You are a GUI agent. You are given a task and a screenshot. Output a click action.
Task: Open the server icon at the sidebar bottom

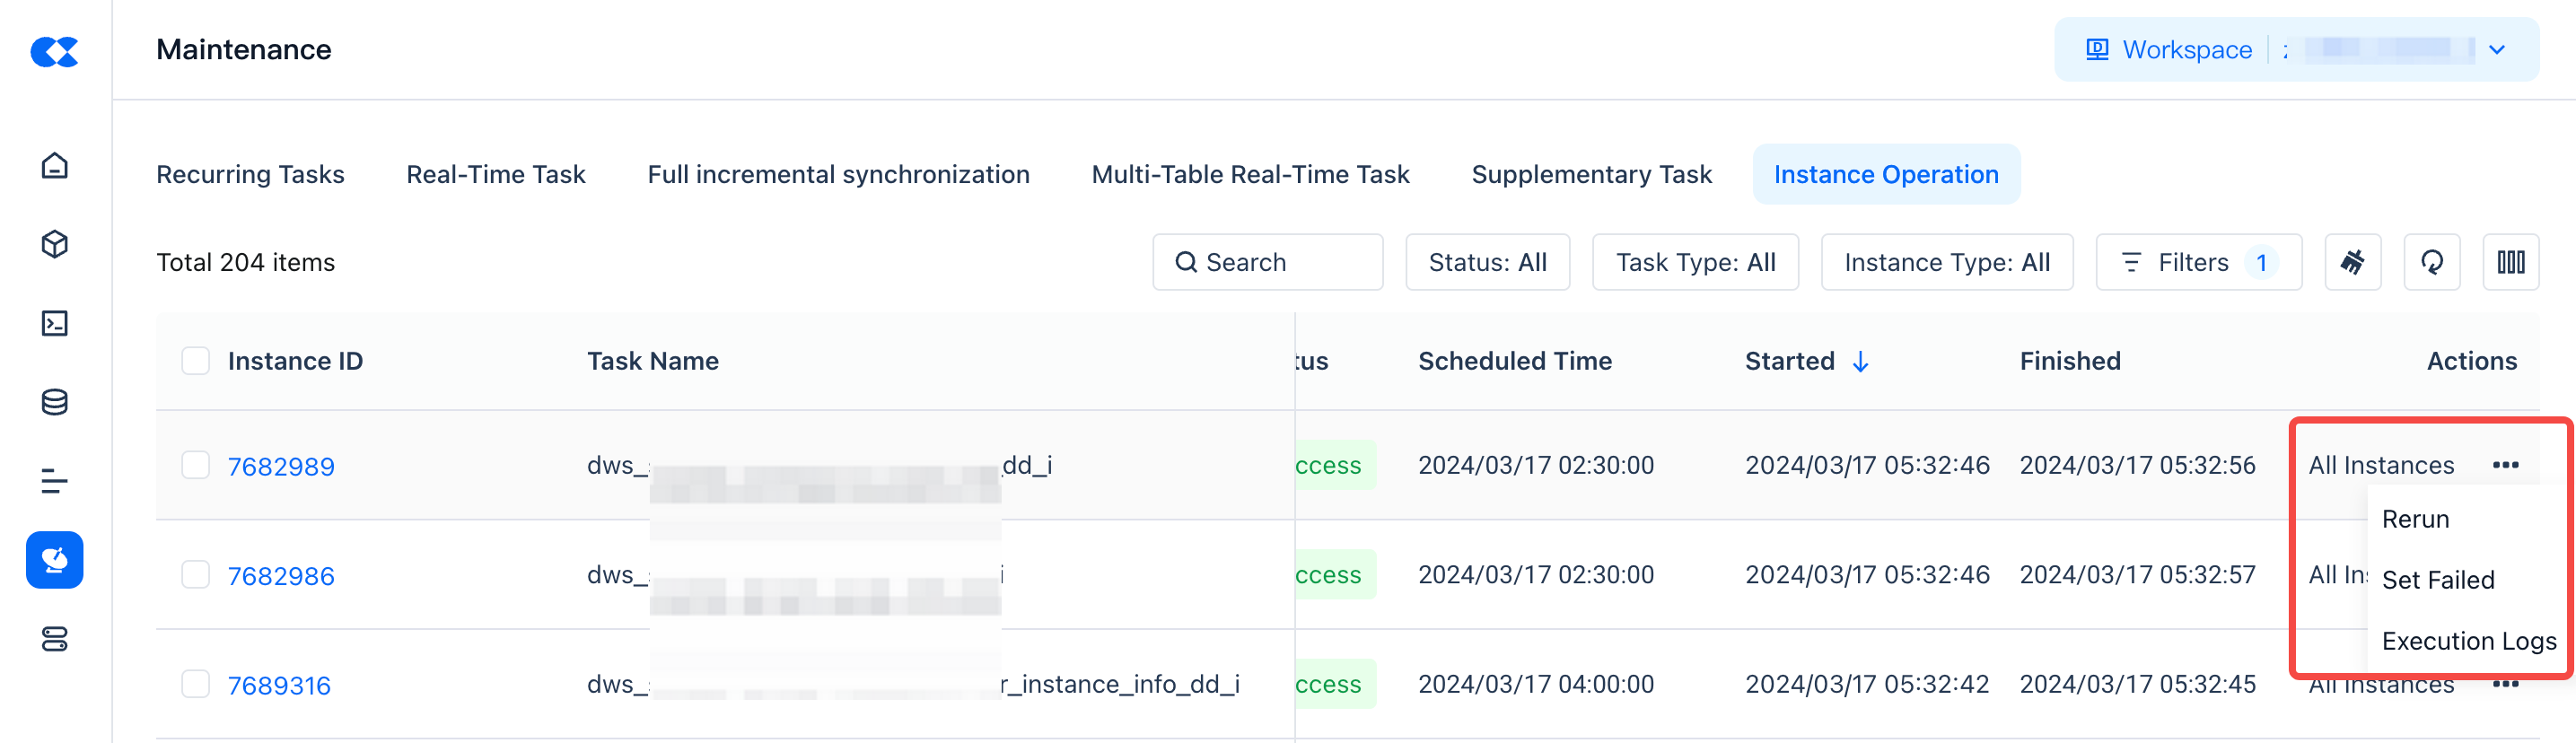point(55,639)
